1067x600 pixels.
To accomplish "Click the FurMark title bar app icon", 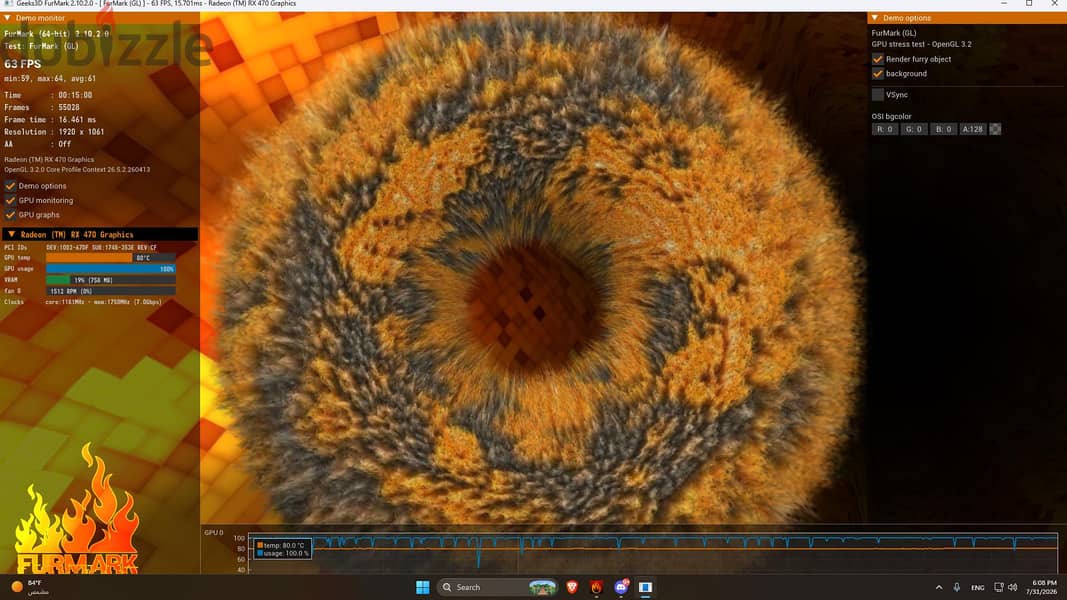I will click(8, 3).
